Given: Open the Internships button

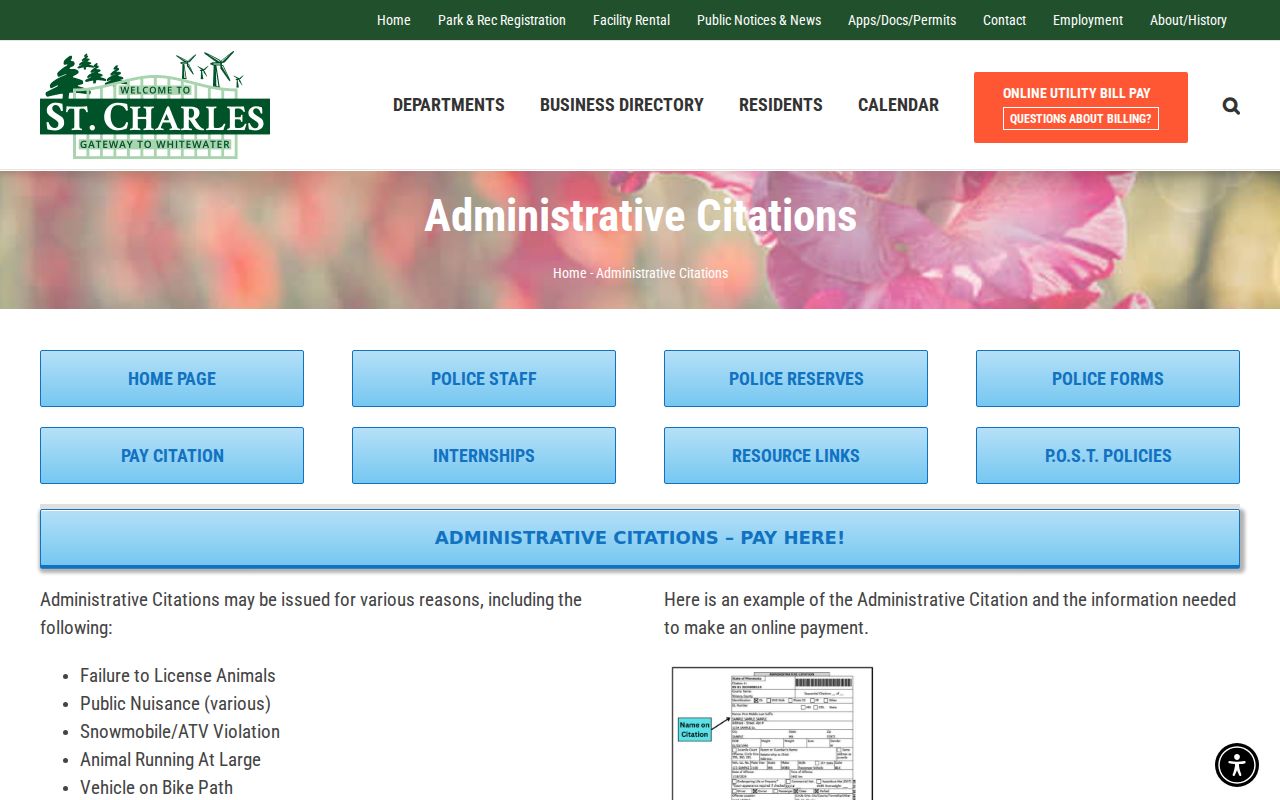Looking at the screenshot, I should [x=484, y=456].
